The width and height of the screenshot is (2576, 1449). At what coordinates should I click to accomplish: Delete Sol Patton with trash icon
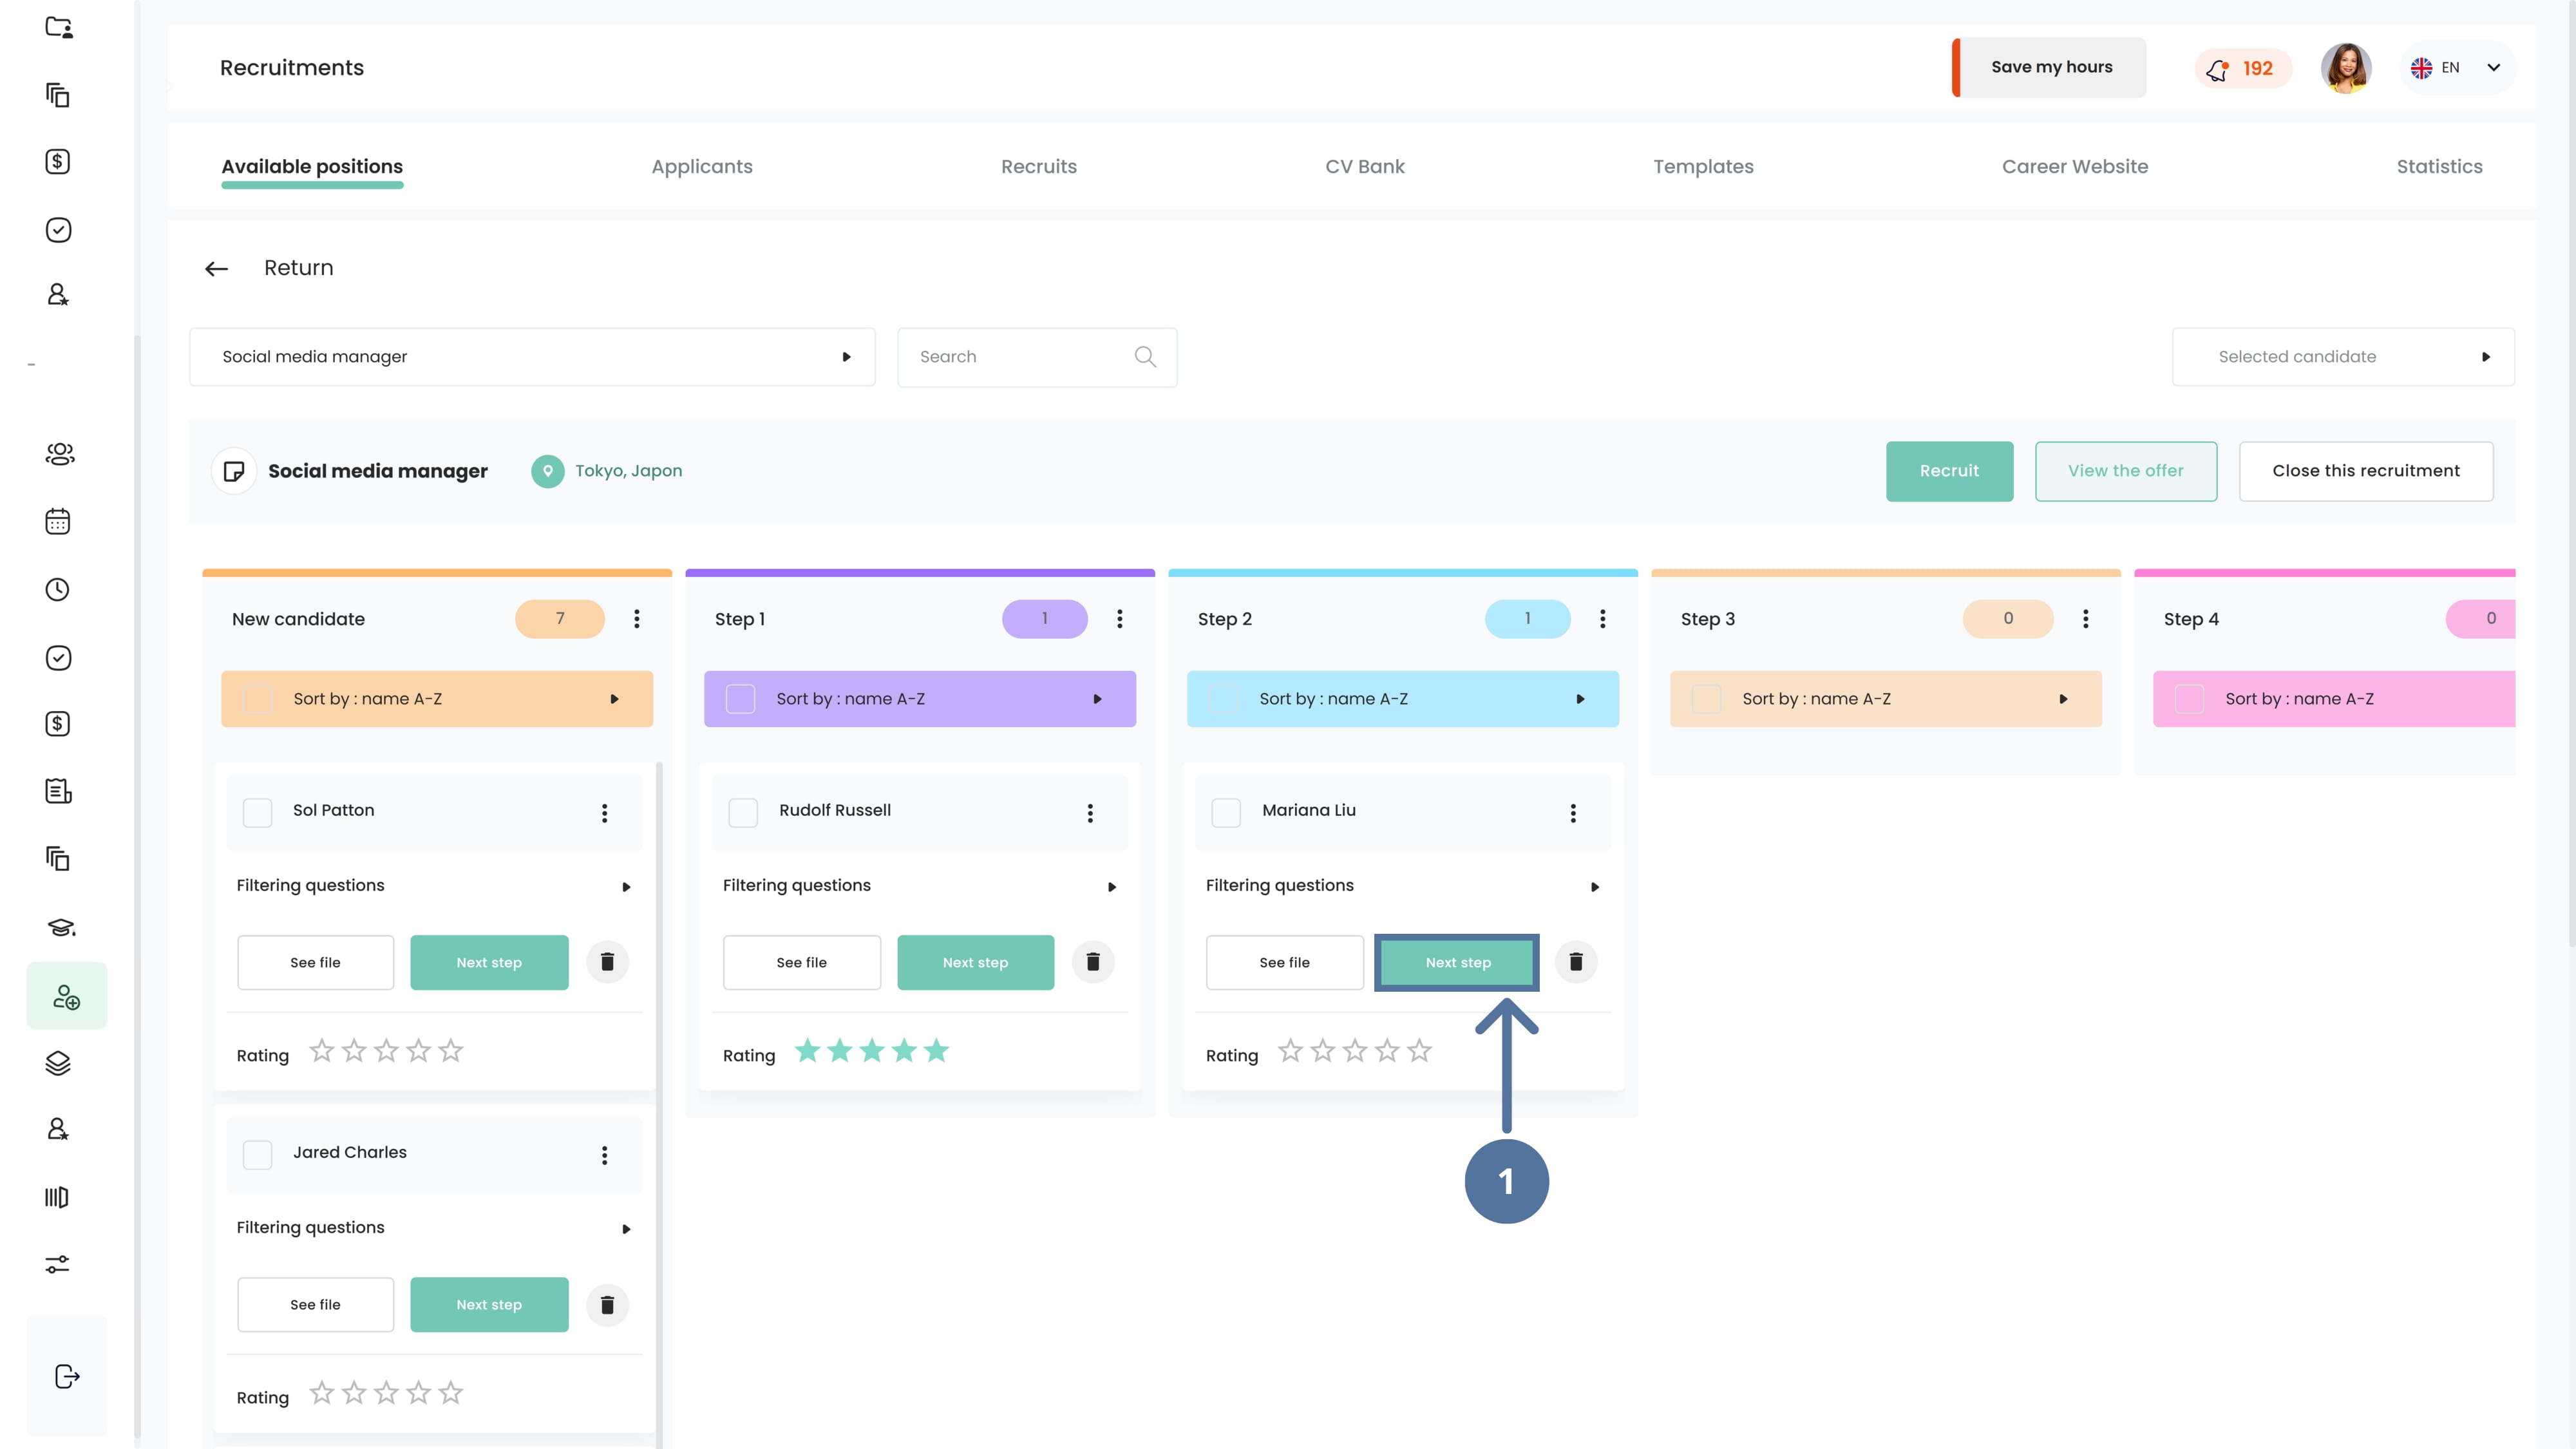(x=607, y=962)
